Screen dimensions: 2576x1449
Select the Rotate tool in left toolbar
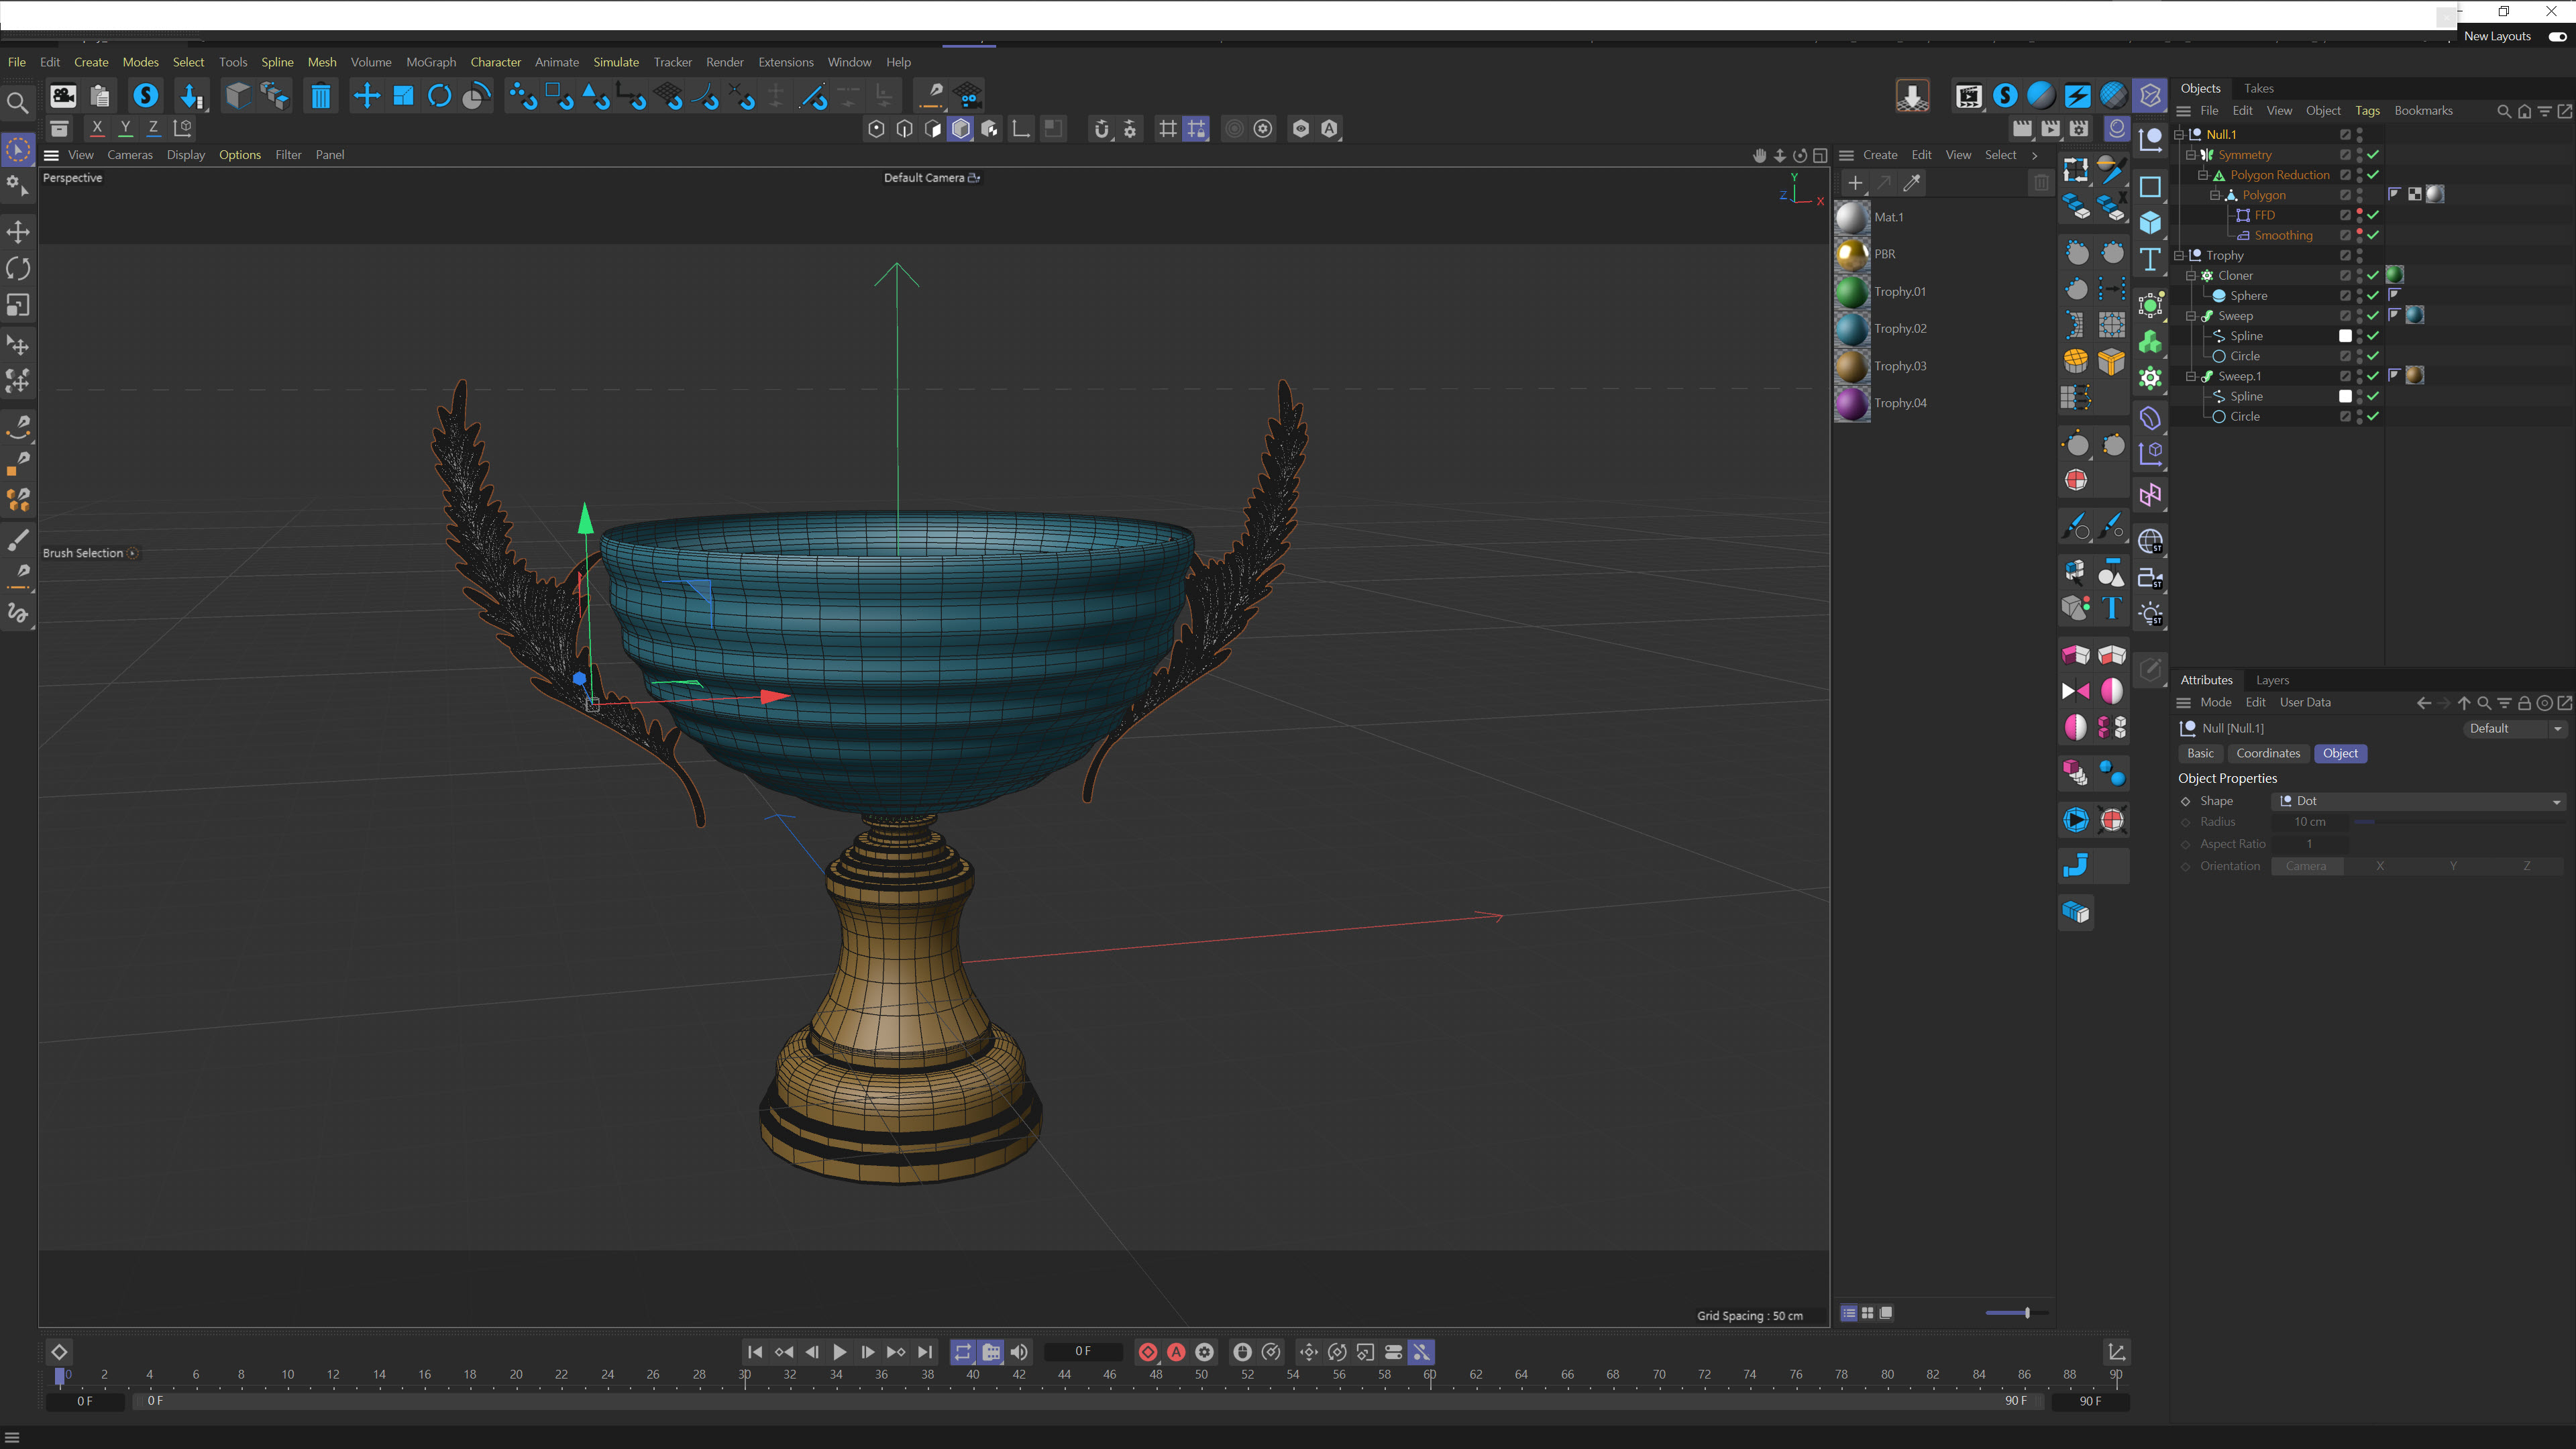pyautogui.click(x=18, y=268)
